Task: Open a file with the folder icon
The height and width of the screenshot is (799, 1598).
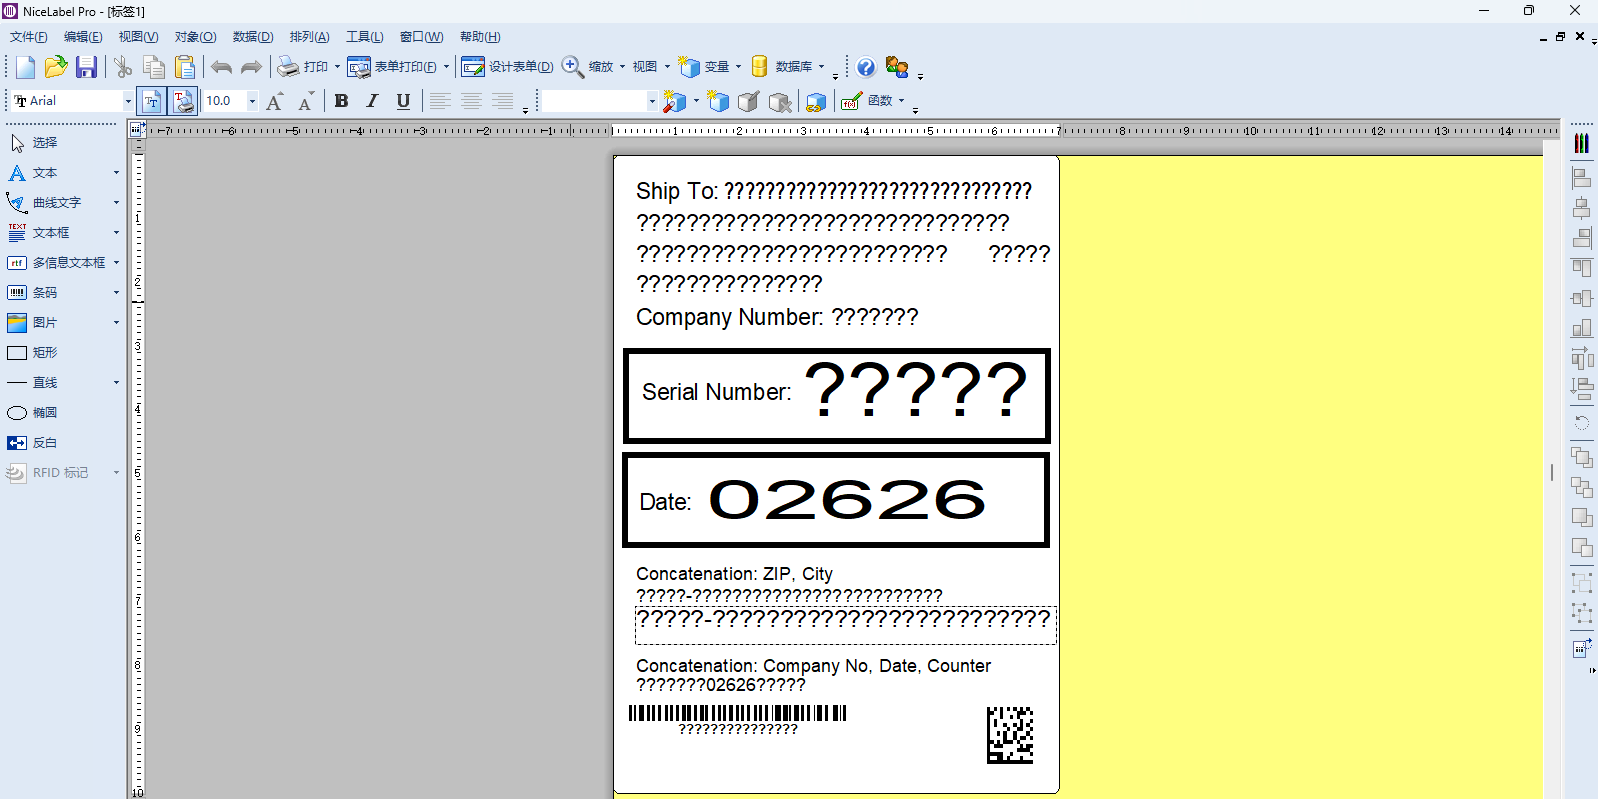Action: tap(56, 67)
